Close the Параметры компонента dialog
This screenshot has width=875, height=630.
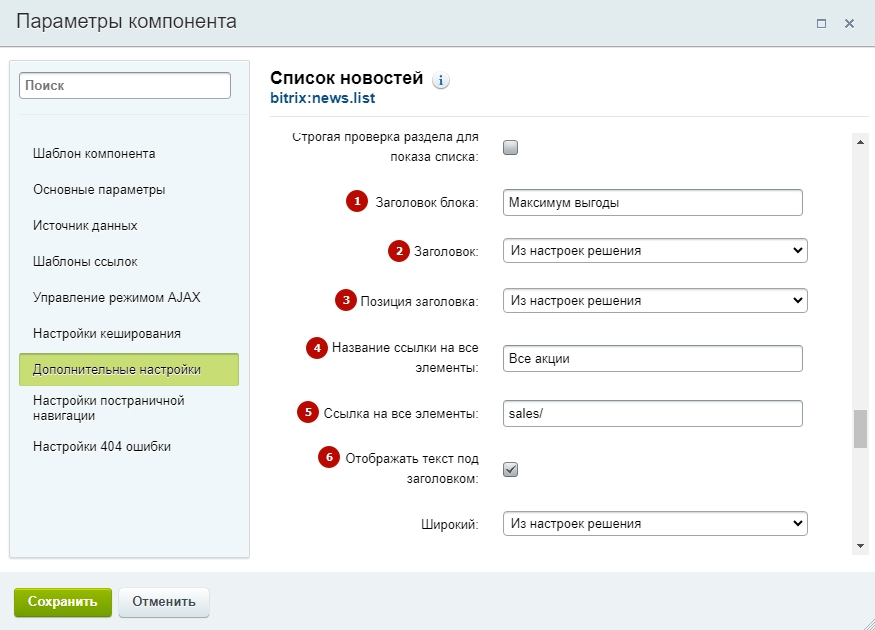click(x=849, y=23)
